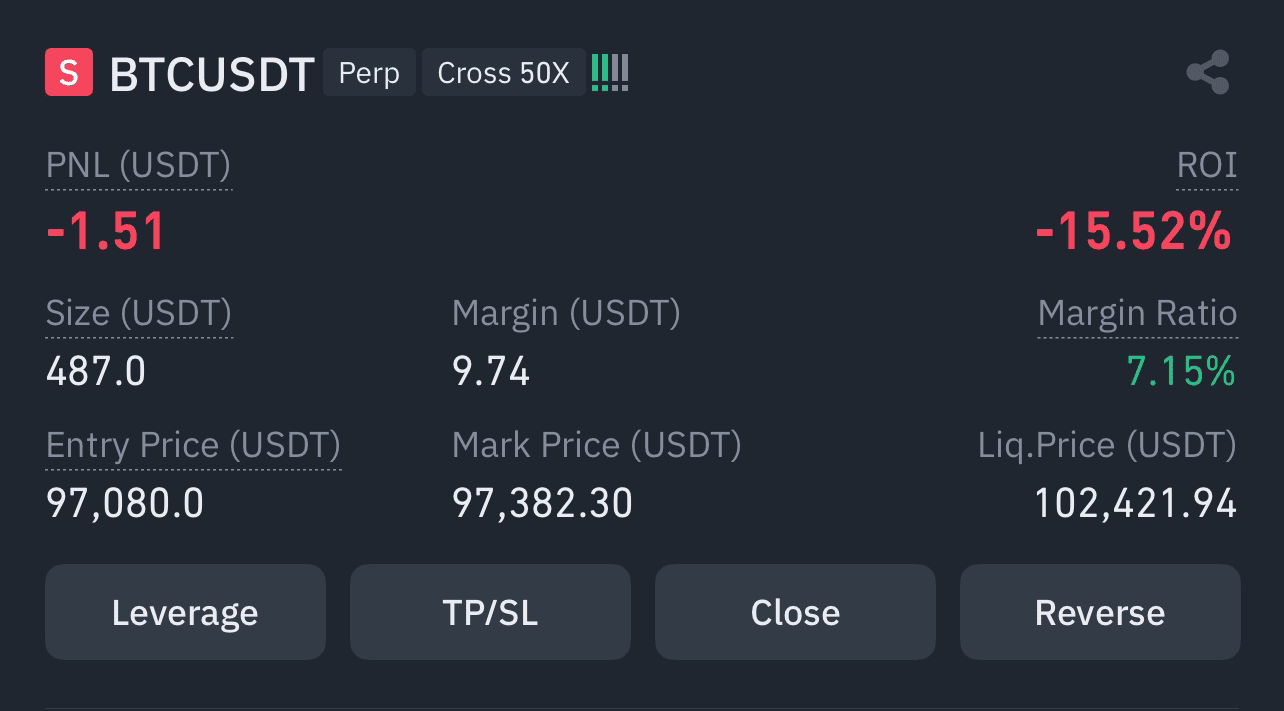The width and height of the screenshot is (1284, 711).
Task: Set TP/SL for the position
Action: click(490, 612)
